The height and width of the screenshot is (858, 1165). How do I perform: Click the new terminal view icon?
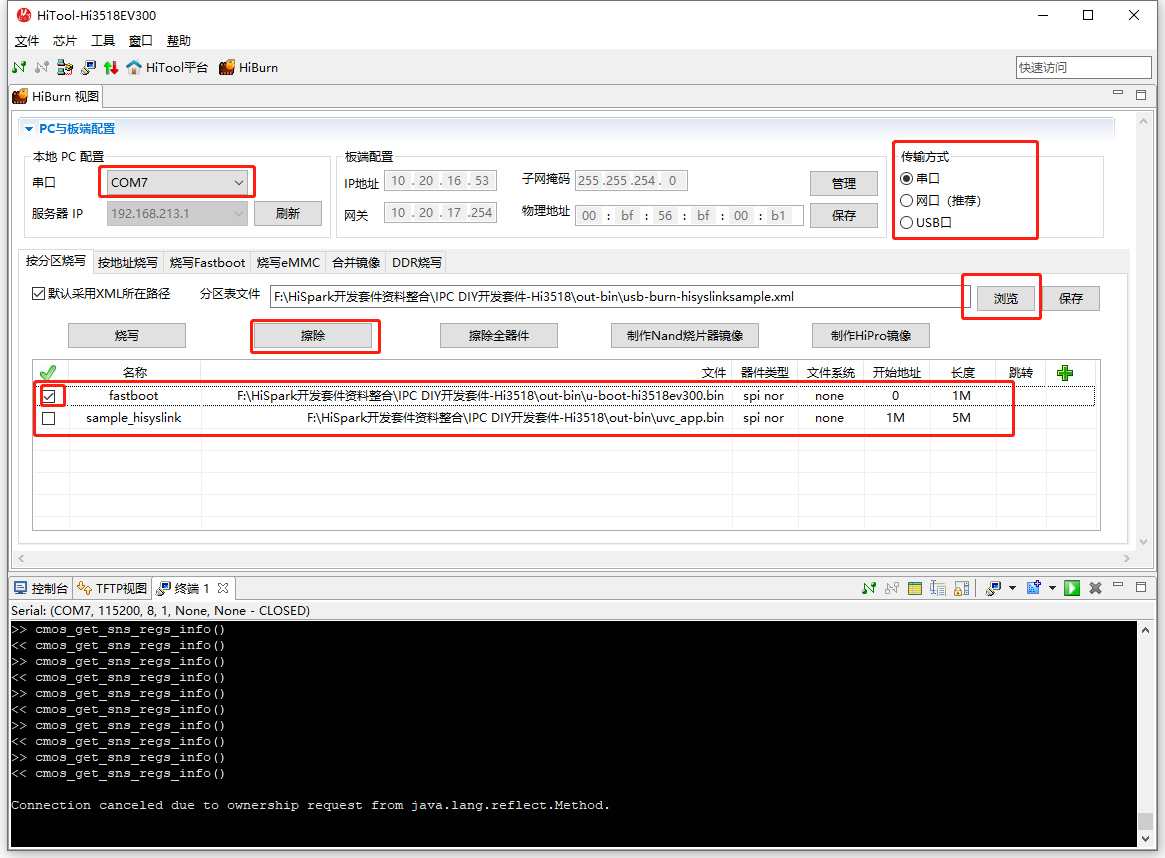click(x=1033, y=588)
